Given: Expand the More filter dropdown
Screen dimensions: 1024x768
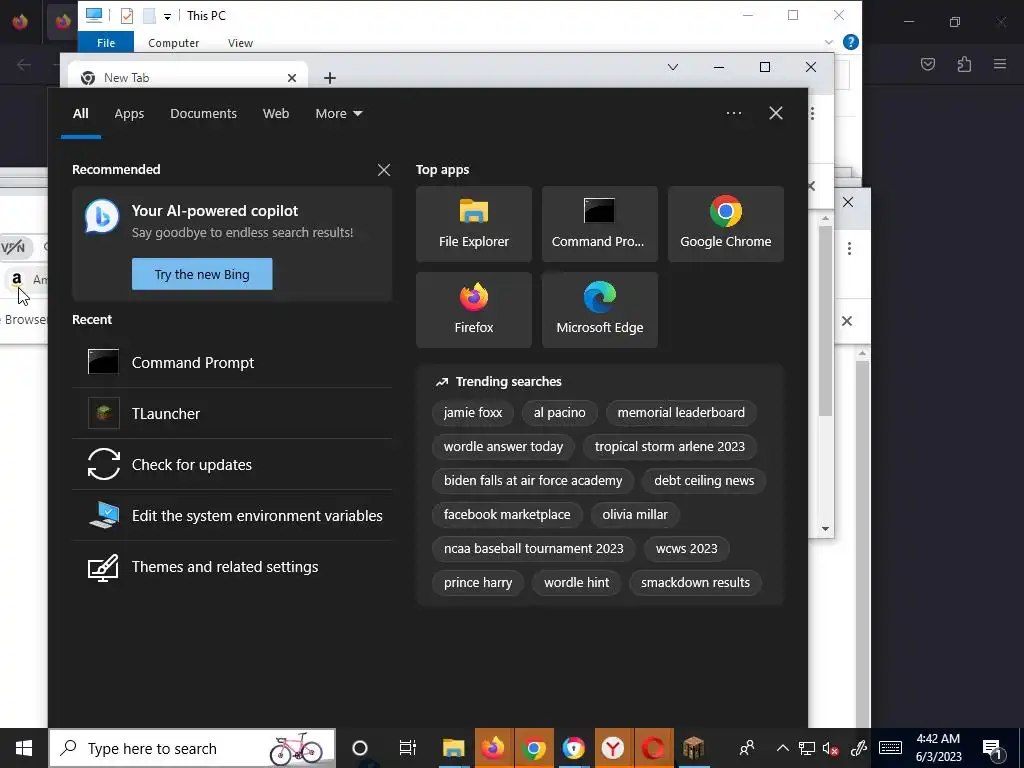Looking at the screenshot, I should pos(338,114).
